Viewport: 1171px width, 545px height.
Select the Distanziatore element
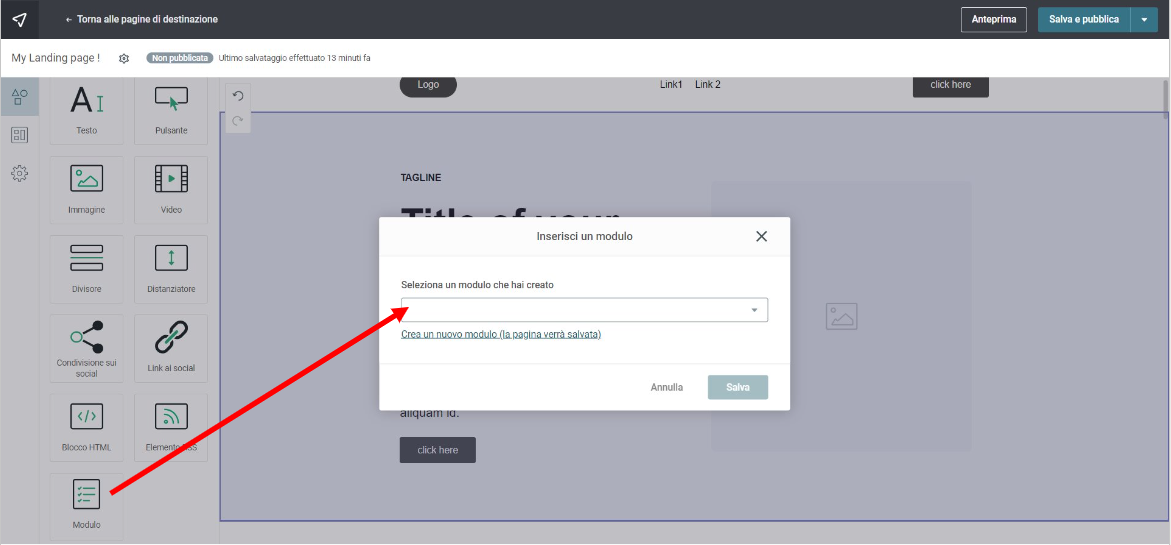tap(171, 270)
